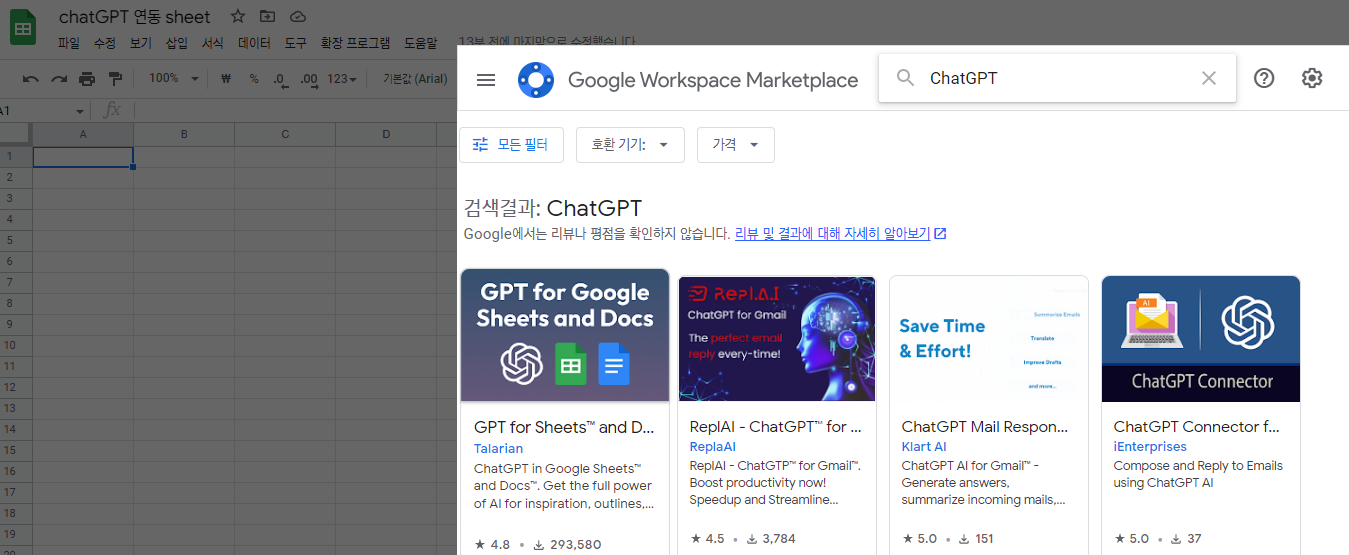This screenshot has height=555, width=1349.
Task: Click the move-to-folder icon beside the title
Action: click(x=267, y=16)
